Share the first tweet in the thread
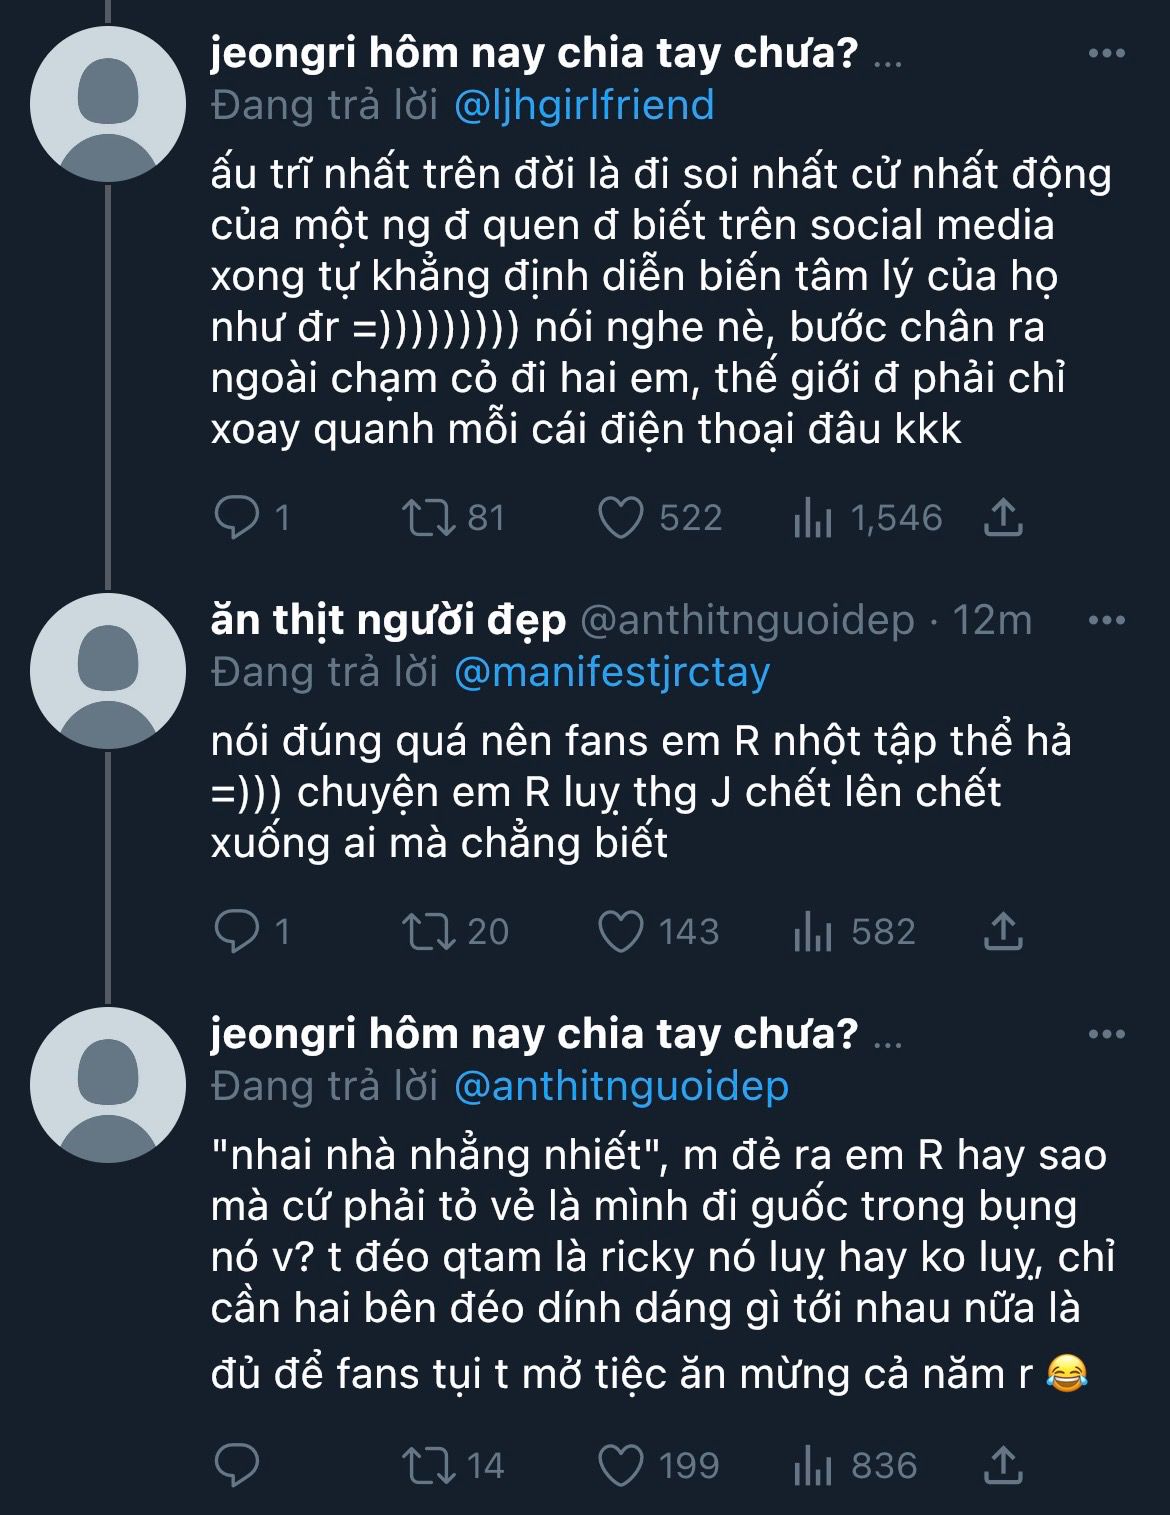The image size is (1170, 1515). tap(1003, 518)
